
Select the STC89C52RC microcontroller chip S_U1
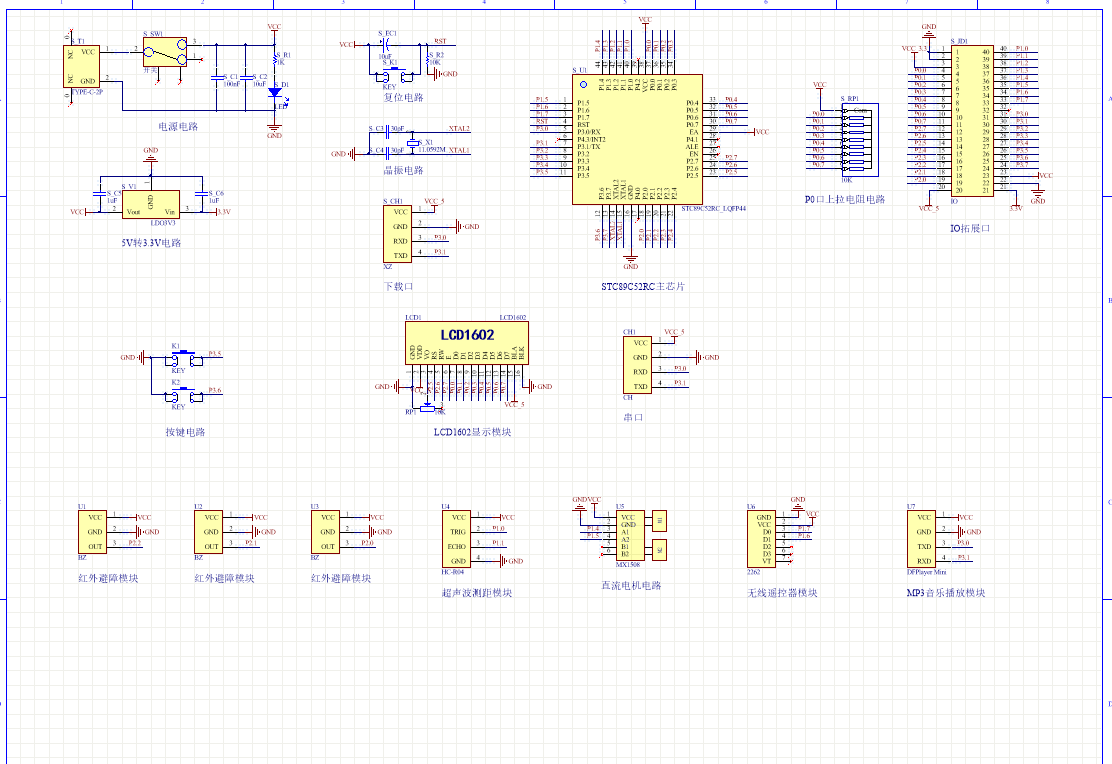click(636, 139)
